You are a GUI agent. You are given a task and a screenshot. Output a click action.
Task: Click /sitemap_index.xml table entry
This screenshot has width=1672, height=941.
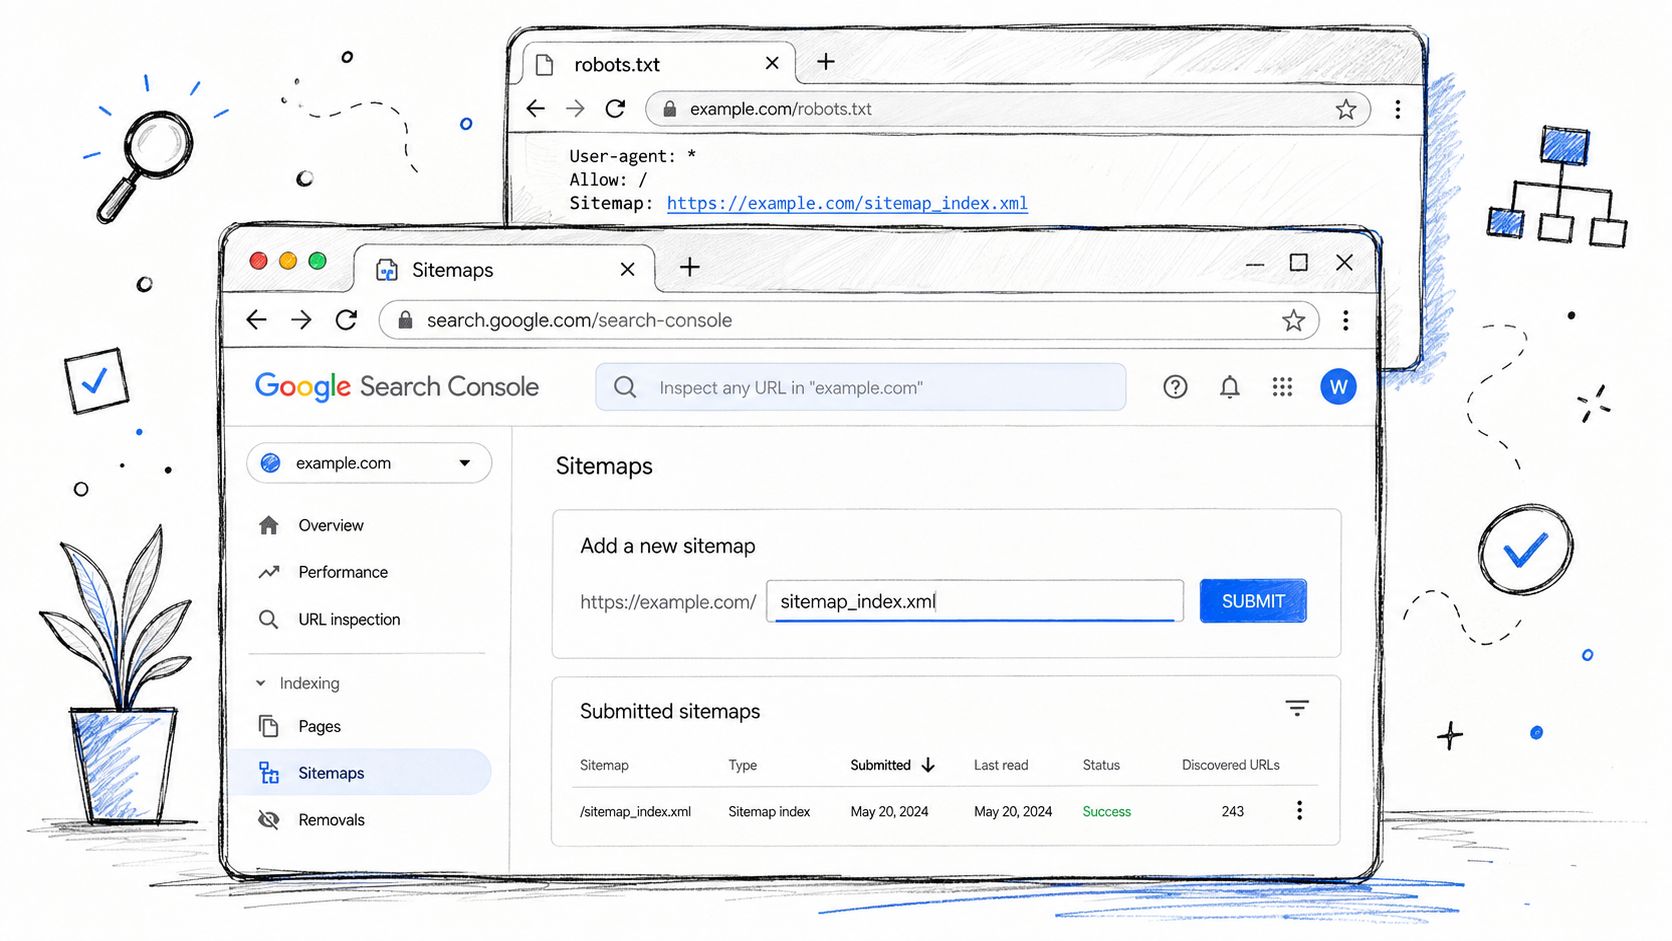(635, 812)
